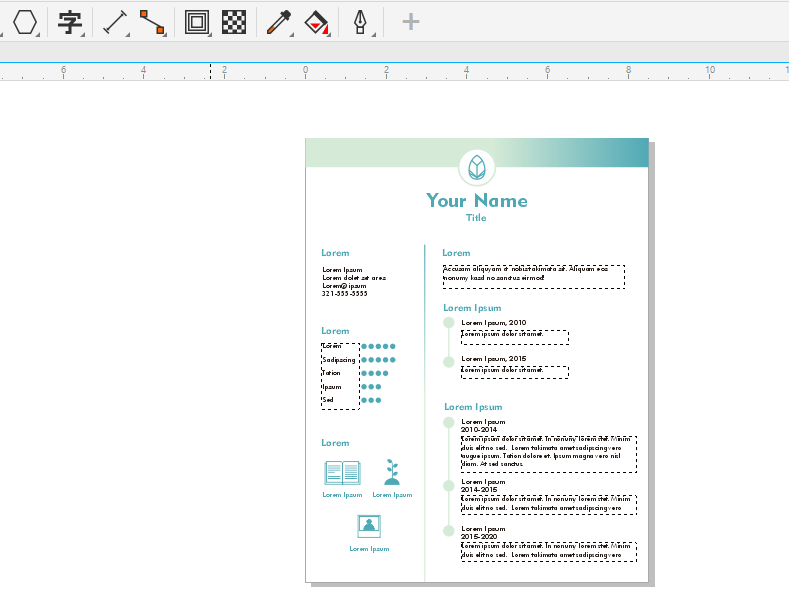Viewport: 789px width, 614px height.
Task: Select the Transparency checkerboard tool
Action: (x=234, y=23)
